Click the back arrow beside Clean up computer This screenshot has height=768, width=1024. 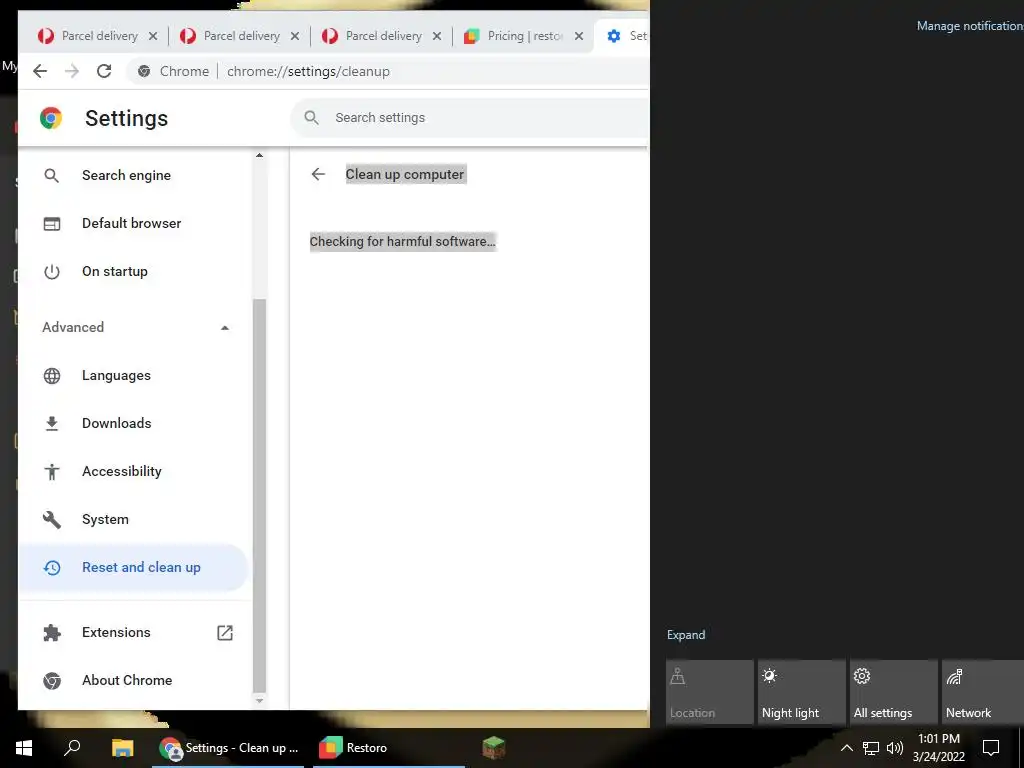318,174
